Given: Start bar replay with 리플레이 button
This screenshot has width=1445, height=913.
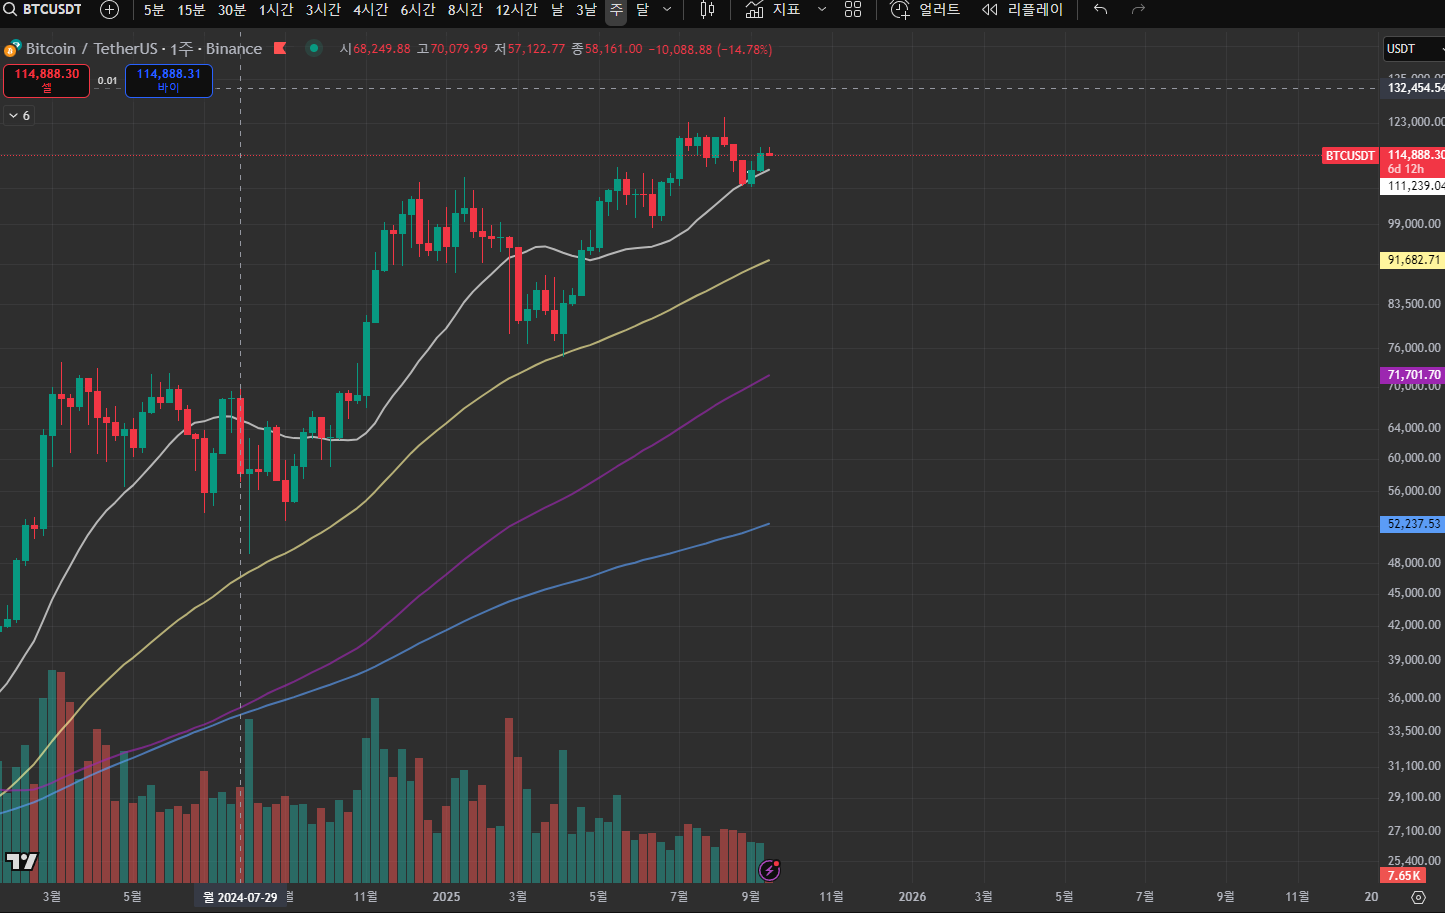Looking at the screenshot, I should click(1022, 10).
